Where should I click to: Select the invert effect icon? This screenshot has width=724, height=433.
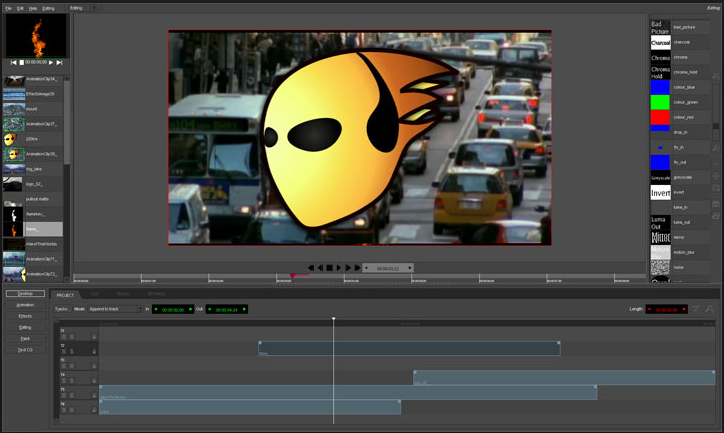pyautogui.click(x=660, y=192)
